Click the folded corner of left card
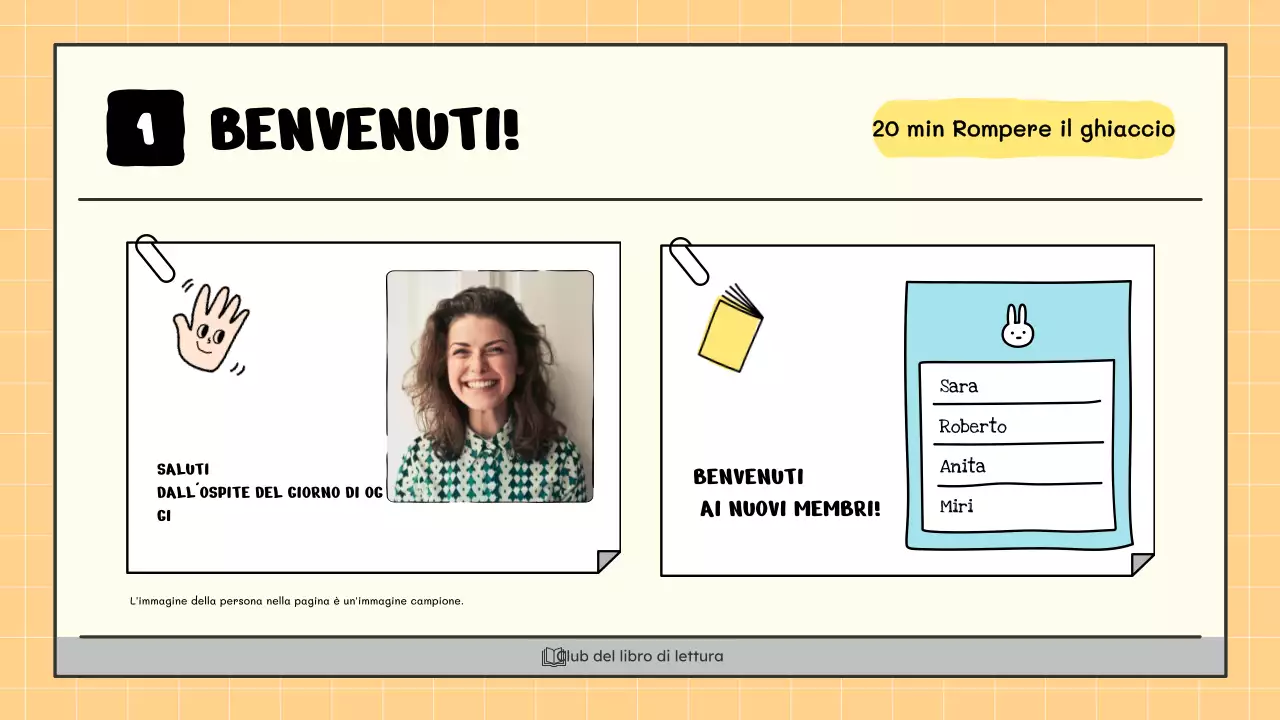Screen dimensions: 1280x720 coord(608,561)
